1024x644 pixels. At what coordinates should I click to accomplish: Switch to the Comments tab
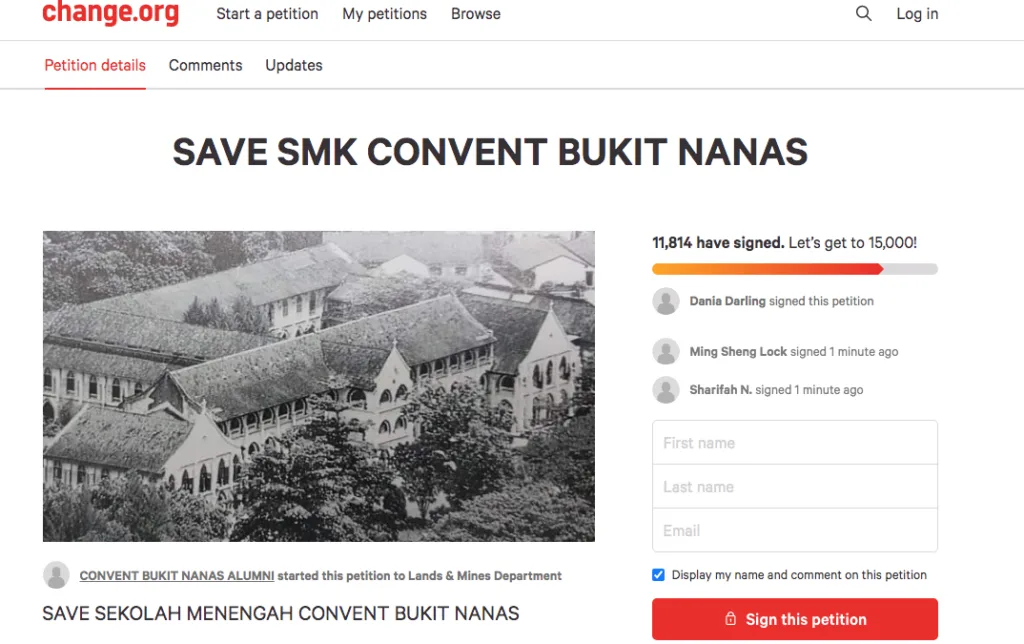coord(205,66)
